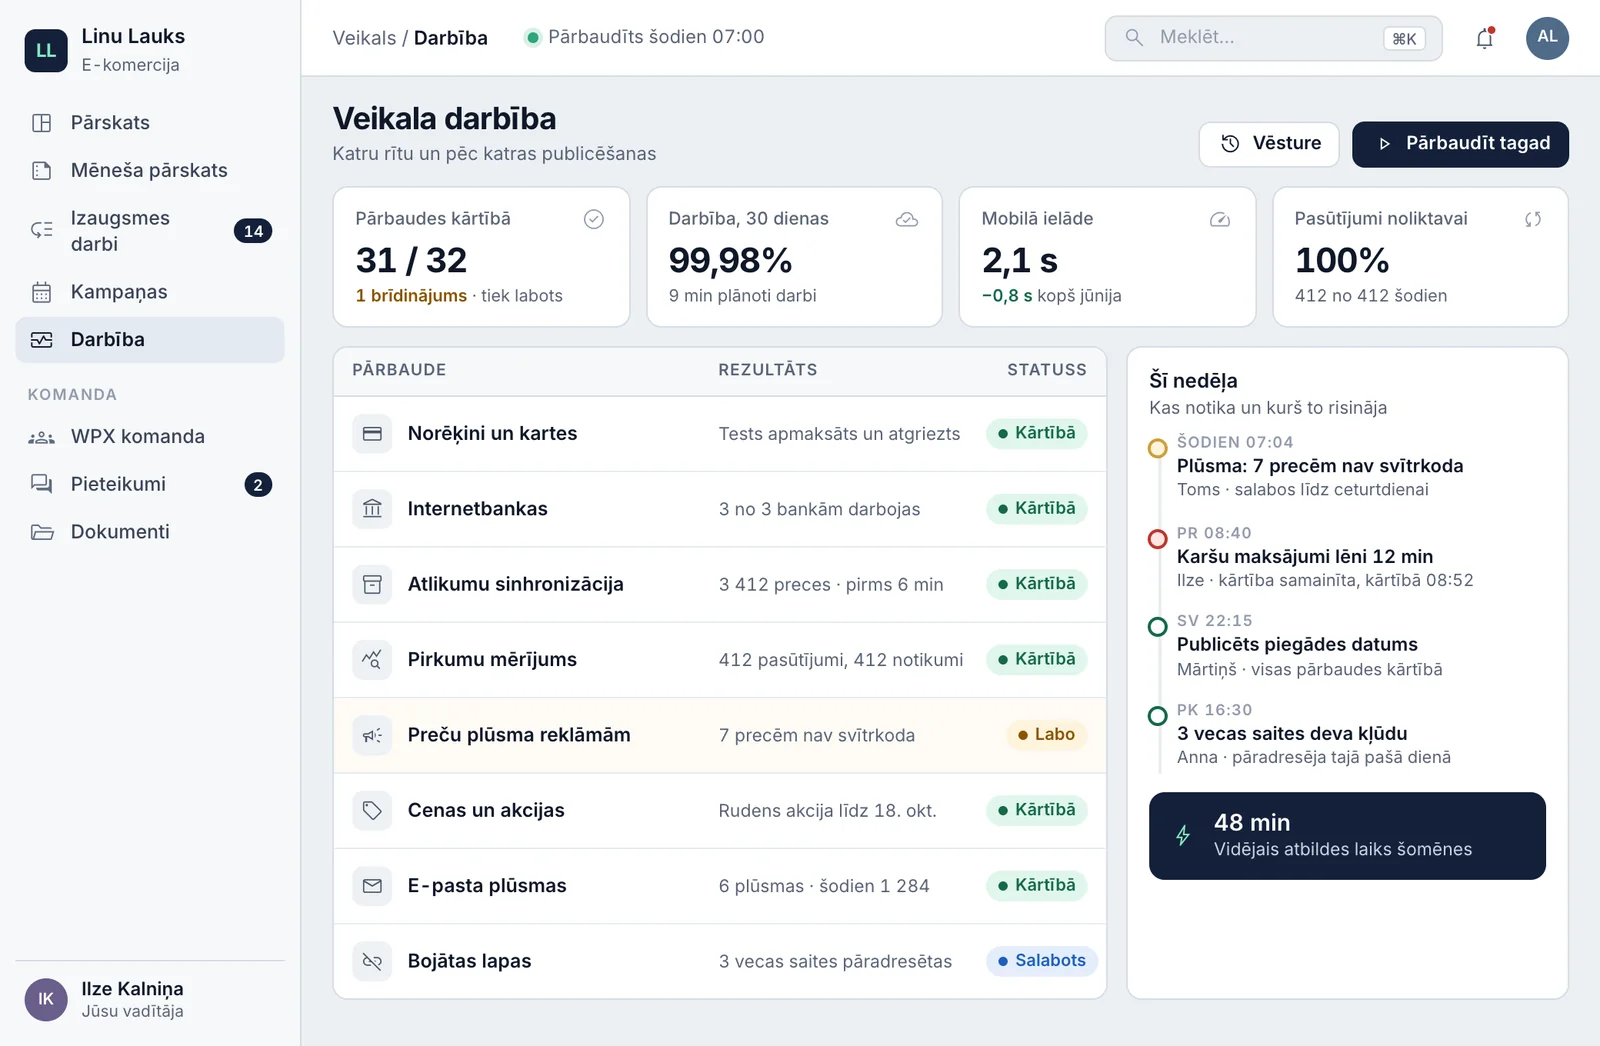Image resolution: width=1600 pixels, height=1046 pixels.
Task: Click the box icon beside Atlikumu sinhronizācija
Action: click(x=372, y=584)
